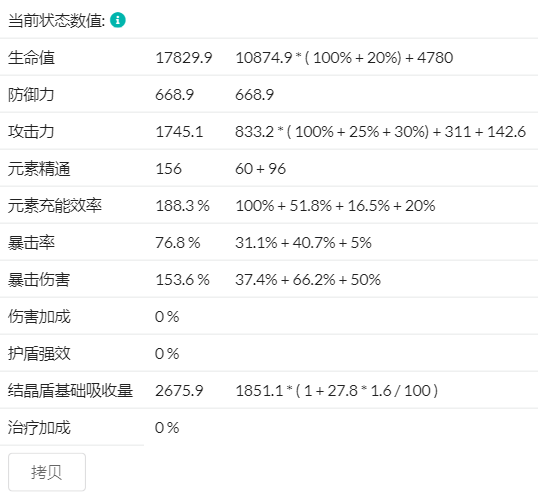Click the 结晶盾基础吸收量 value 2675.9
The image size is (547, 499).
[179, 390]
